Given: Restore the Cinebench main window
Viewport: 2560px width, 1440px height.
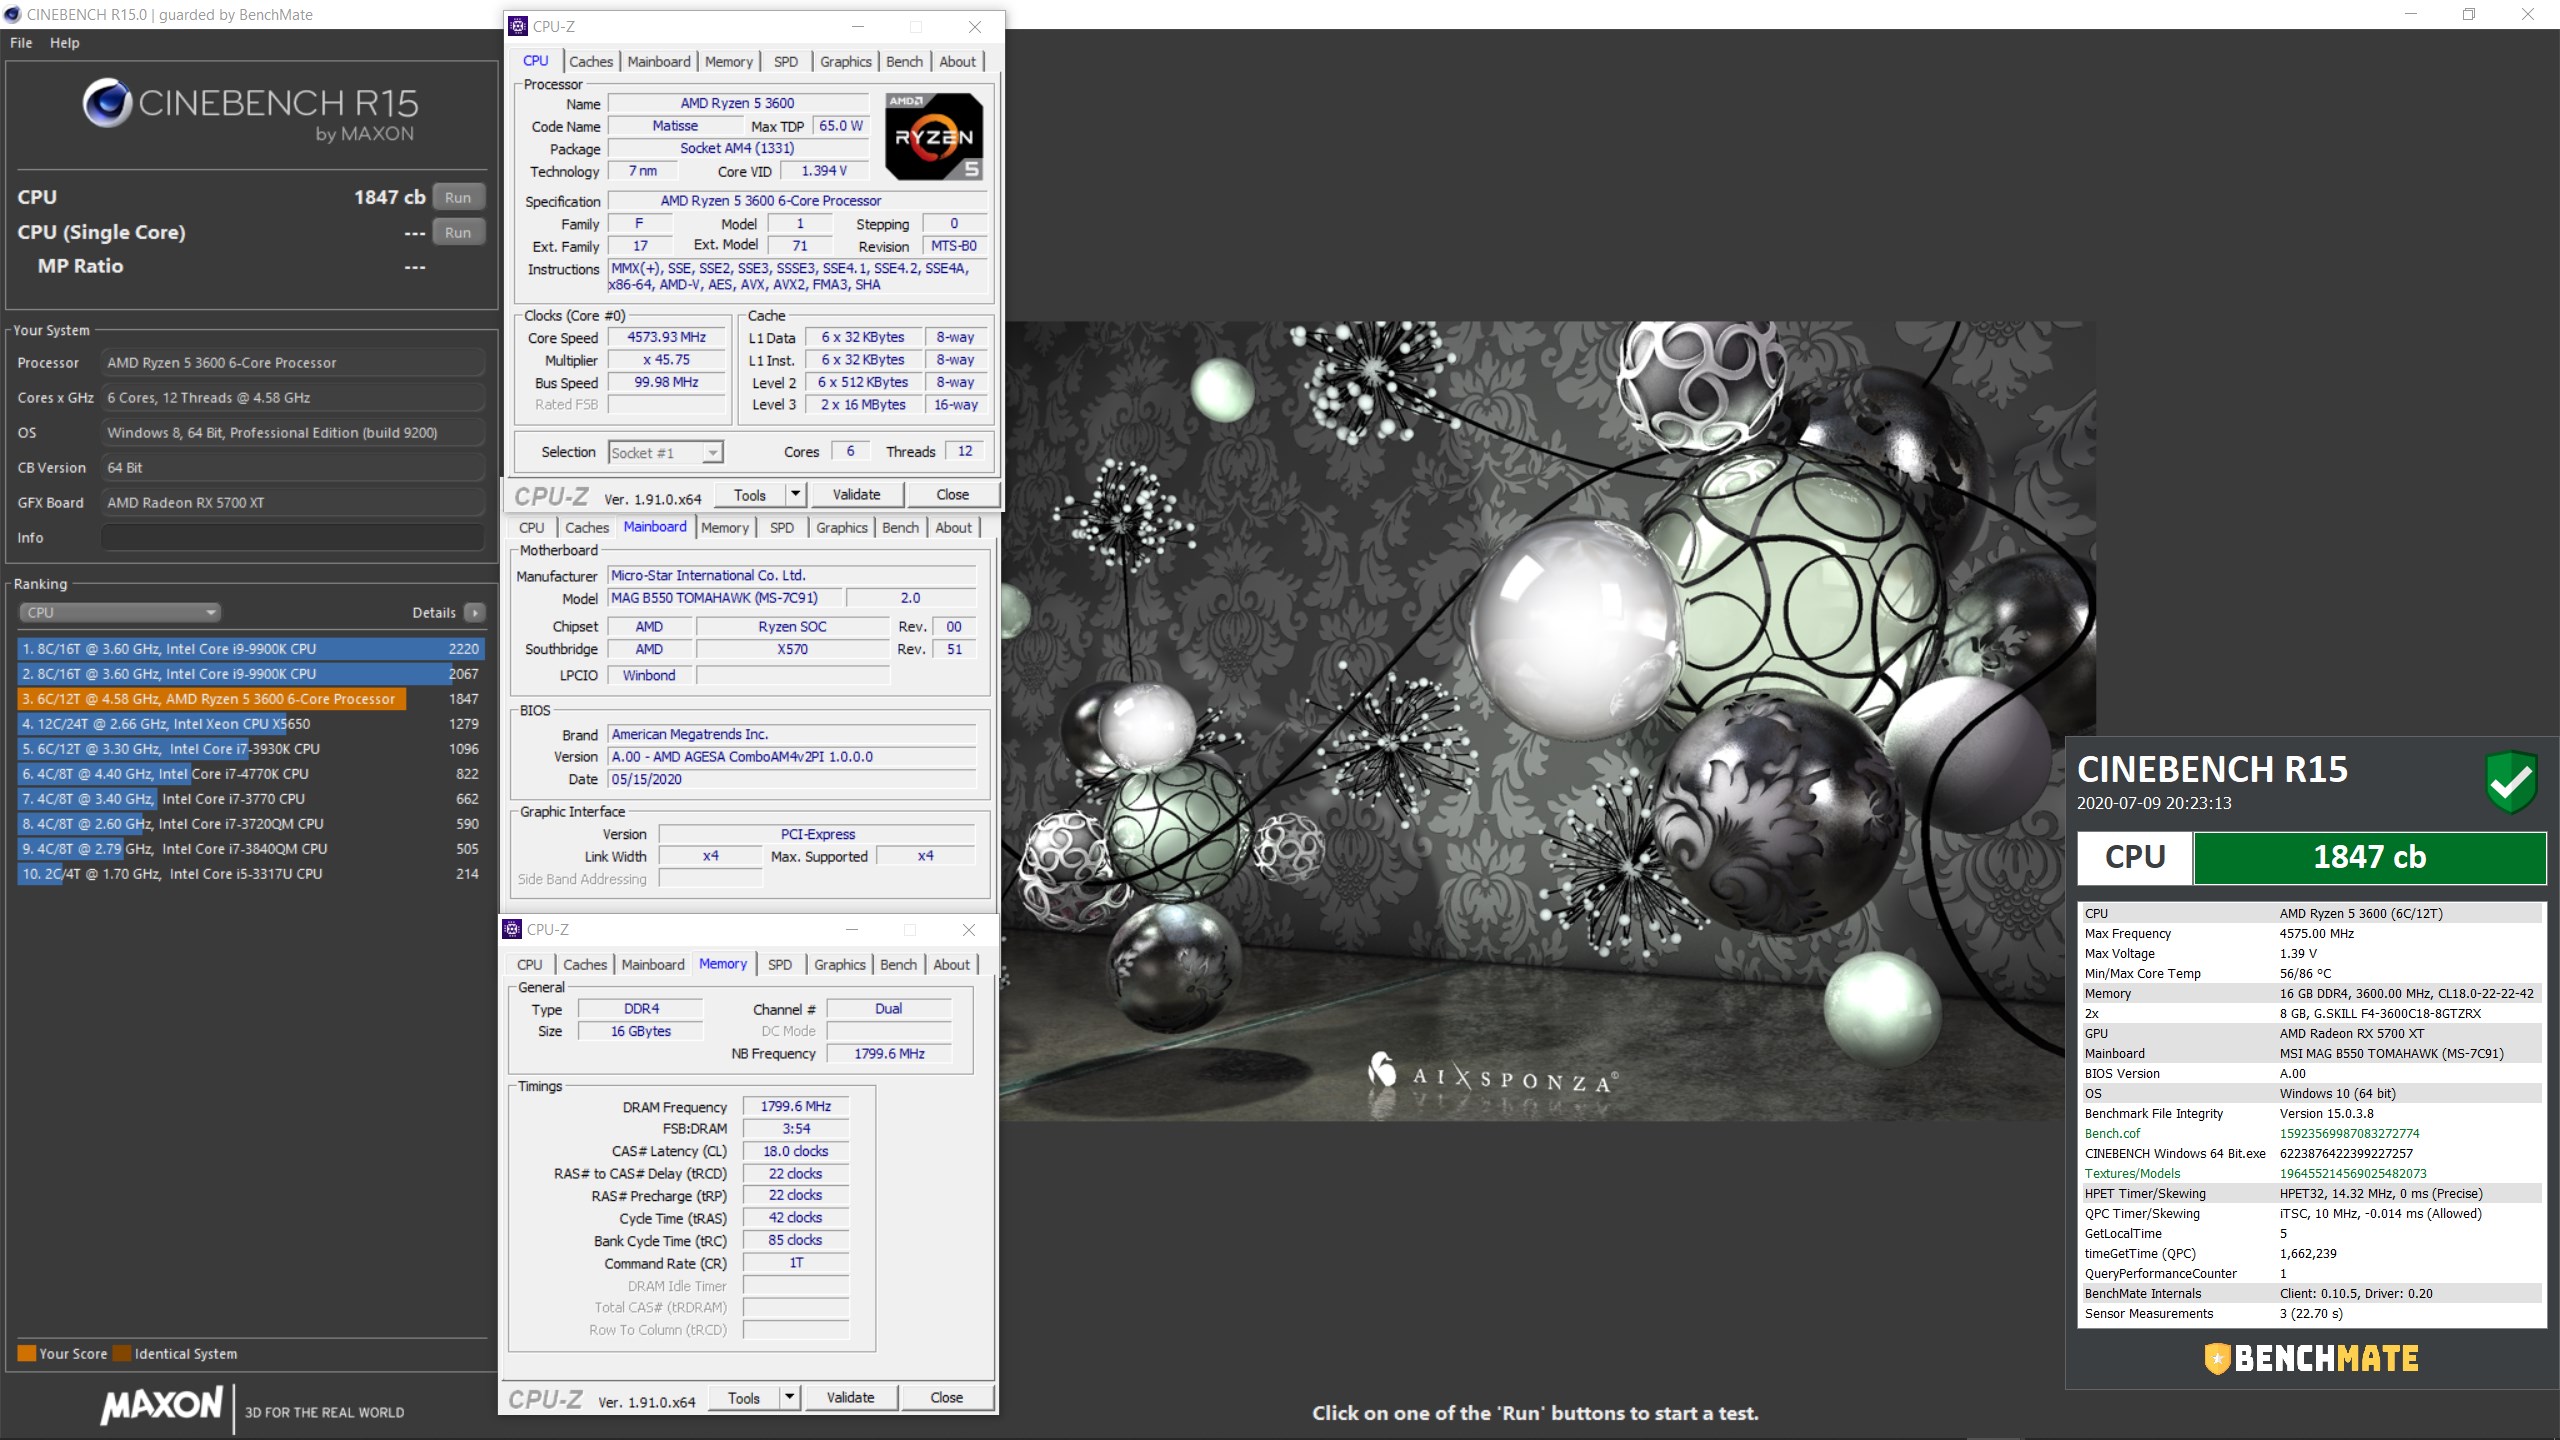Looking at the screenshot, I should tap(2468, 14).
